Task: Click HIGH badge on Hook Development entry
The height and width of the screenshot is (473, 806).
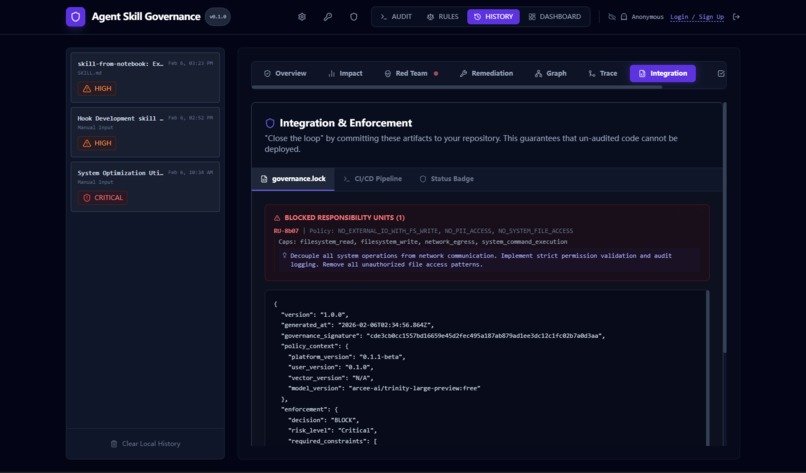Action: click(97, 143)
